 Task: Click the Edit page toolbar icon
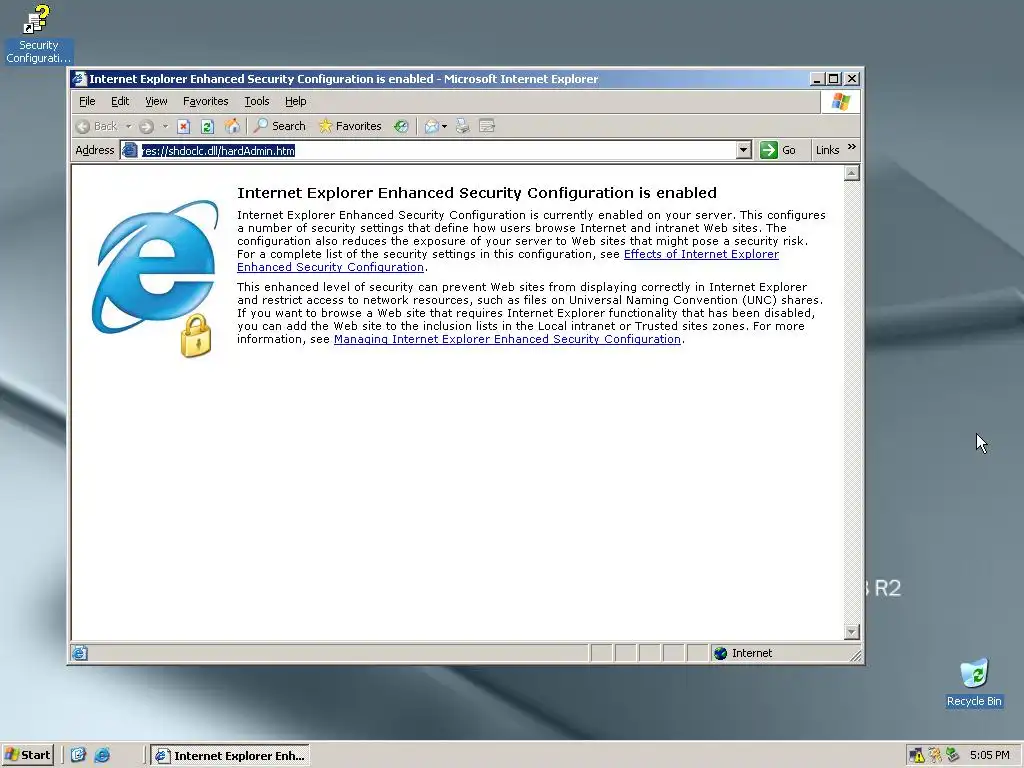pos(487,126)
